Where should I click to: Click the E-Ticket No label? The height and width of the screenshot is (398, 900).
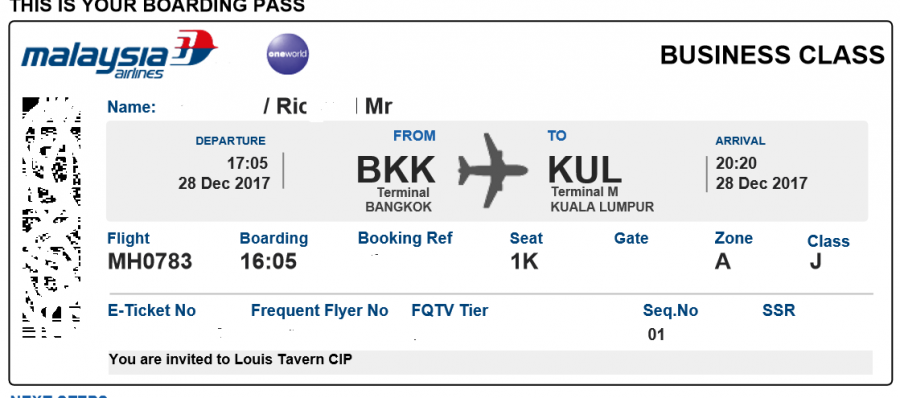pyautogui.click(x=152, y=311)
